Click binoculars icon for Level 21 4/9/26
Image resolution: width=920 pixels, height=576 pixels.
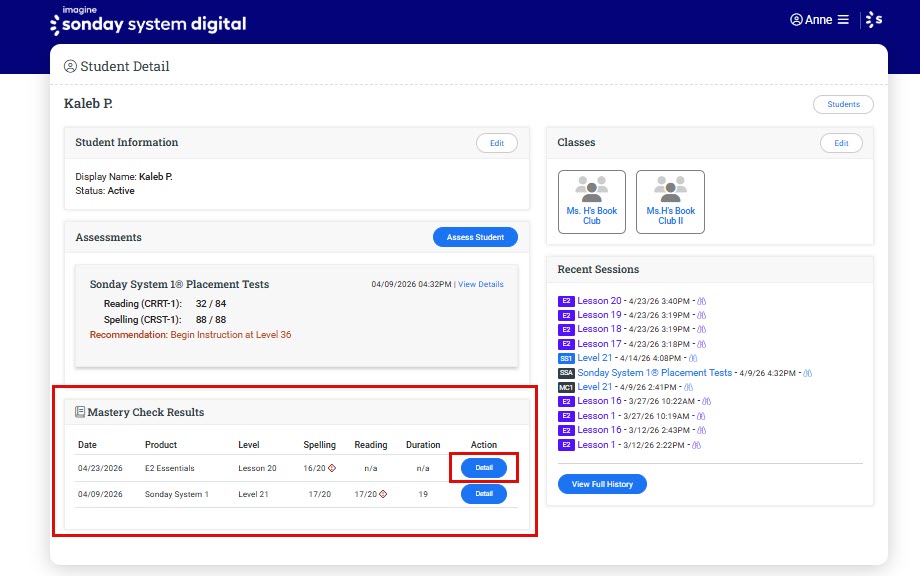[x=688, y=387]
